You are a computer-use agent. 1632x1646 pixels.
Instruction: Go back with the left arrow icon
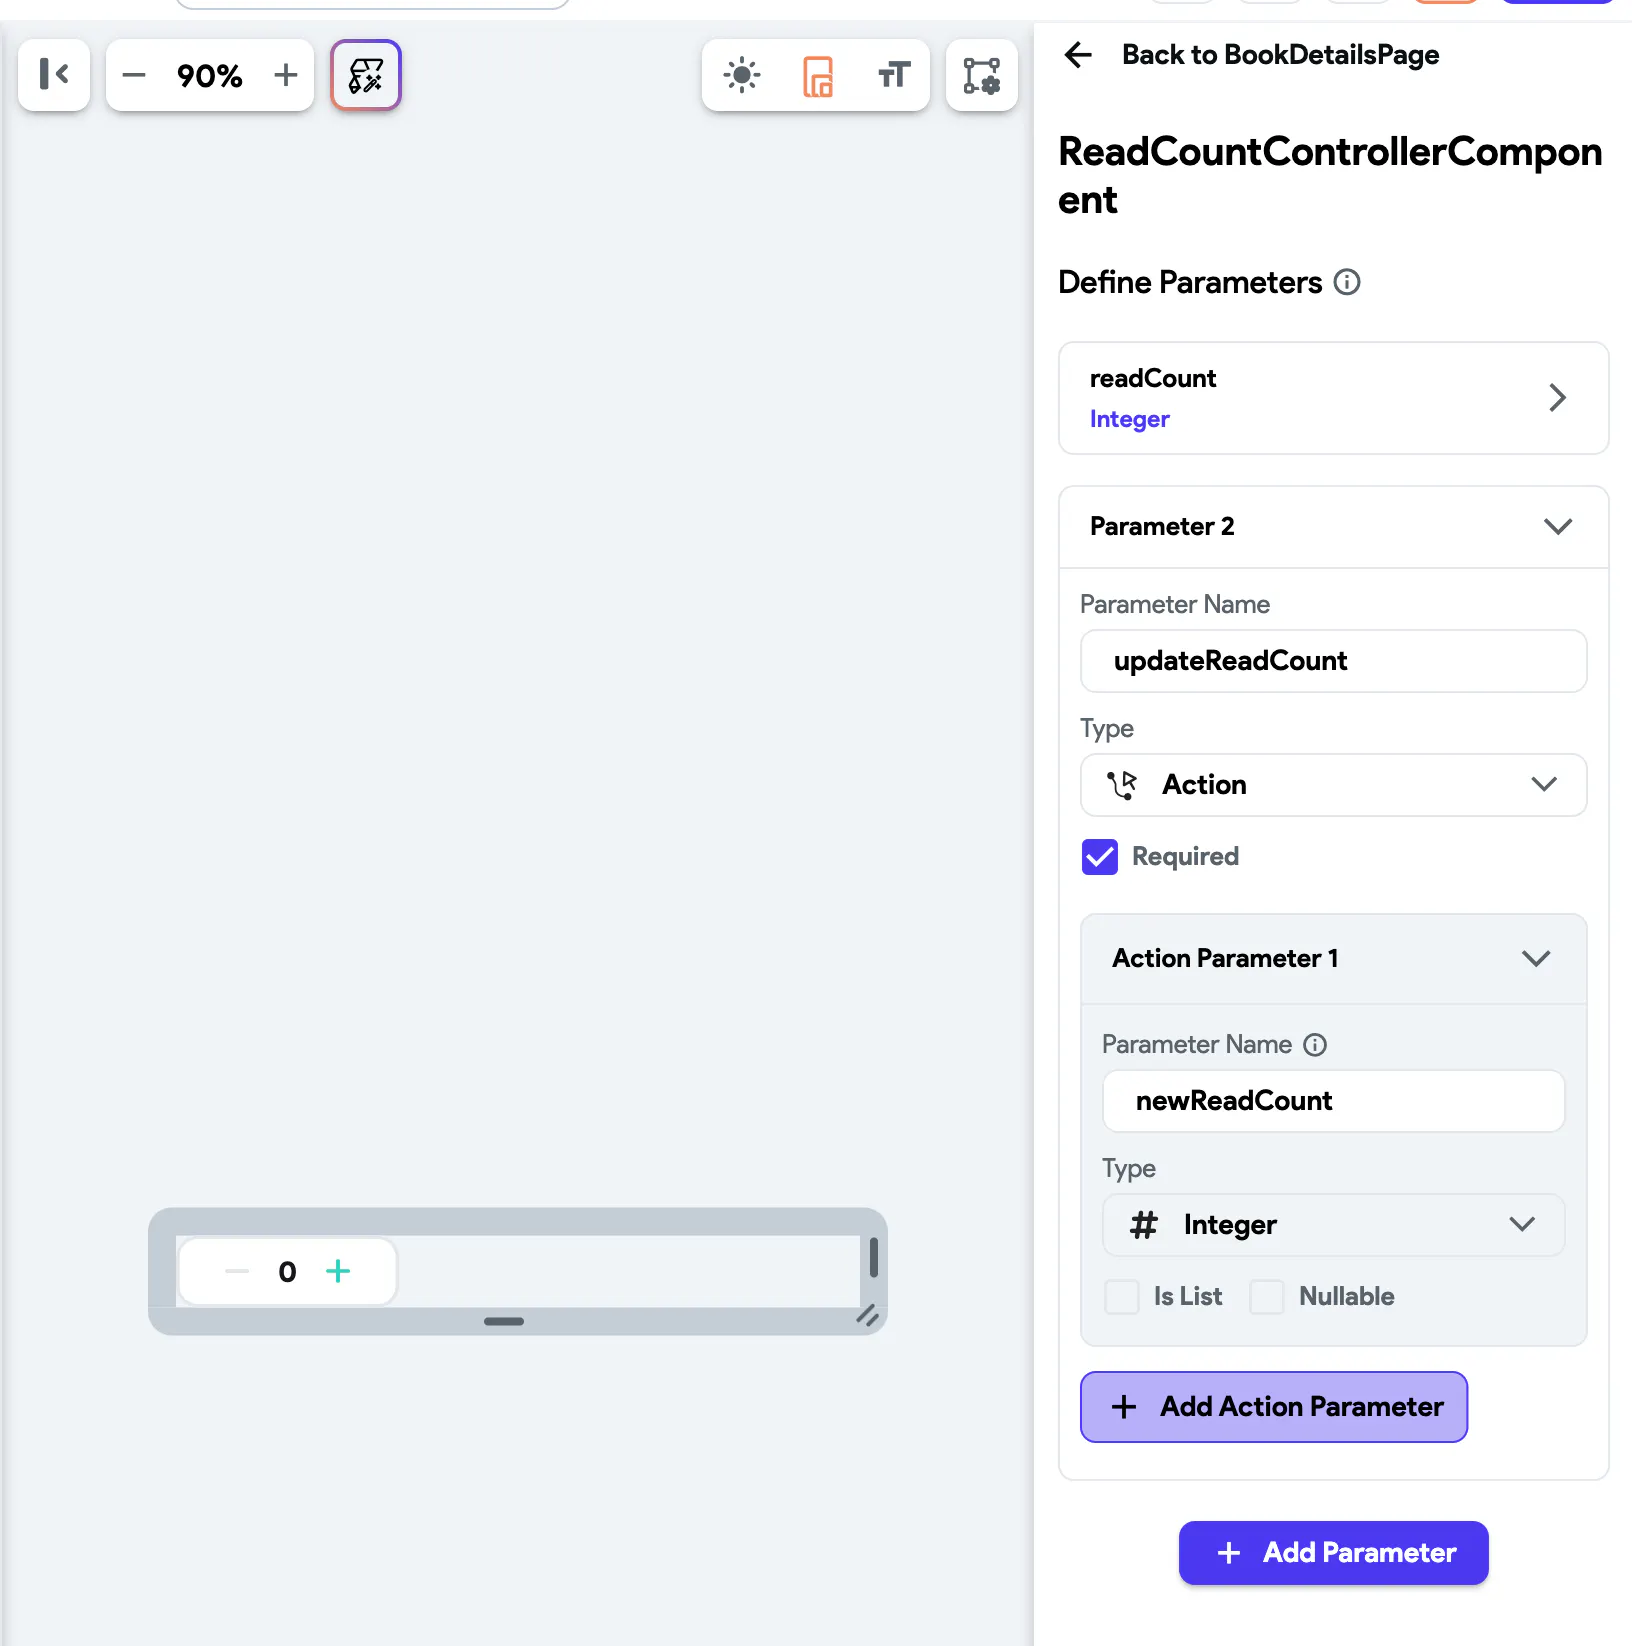(1078, 54)
